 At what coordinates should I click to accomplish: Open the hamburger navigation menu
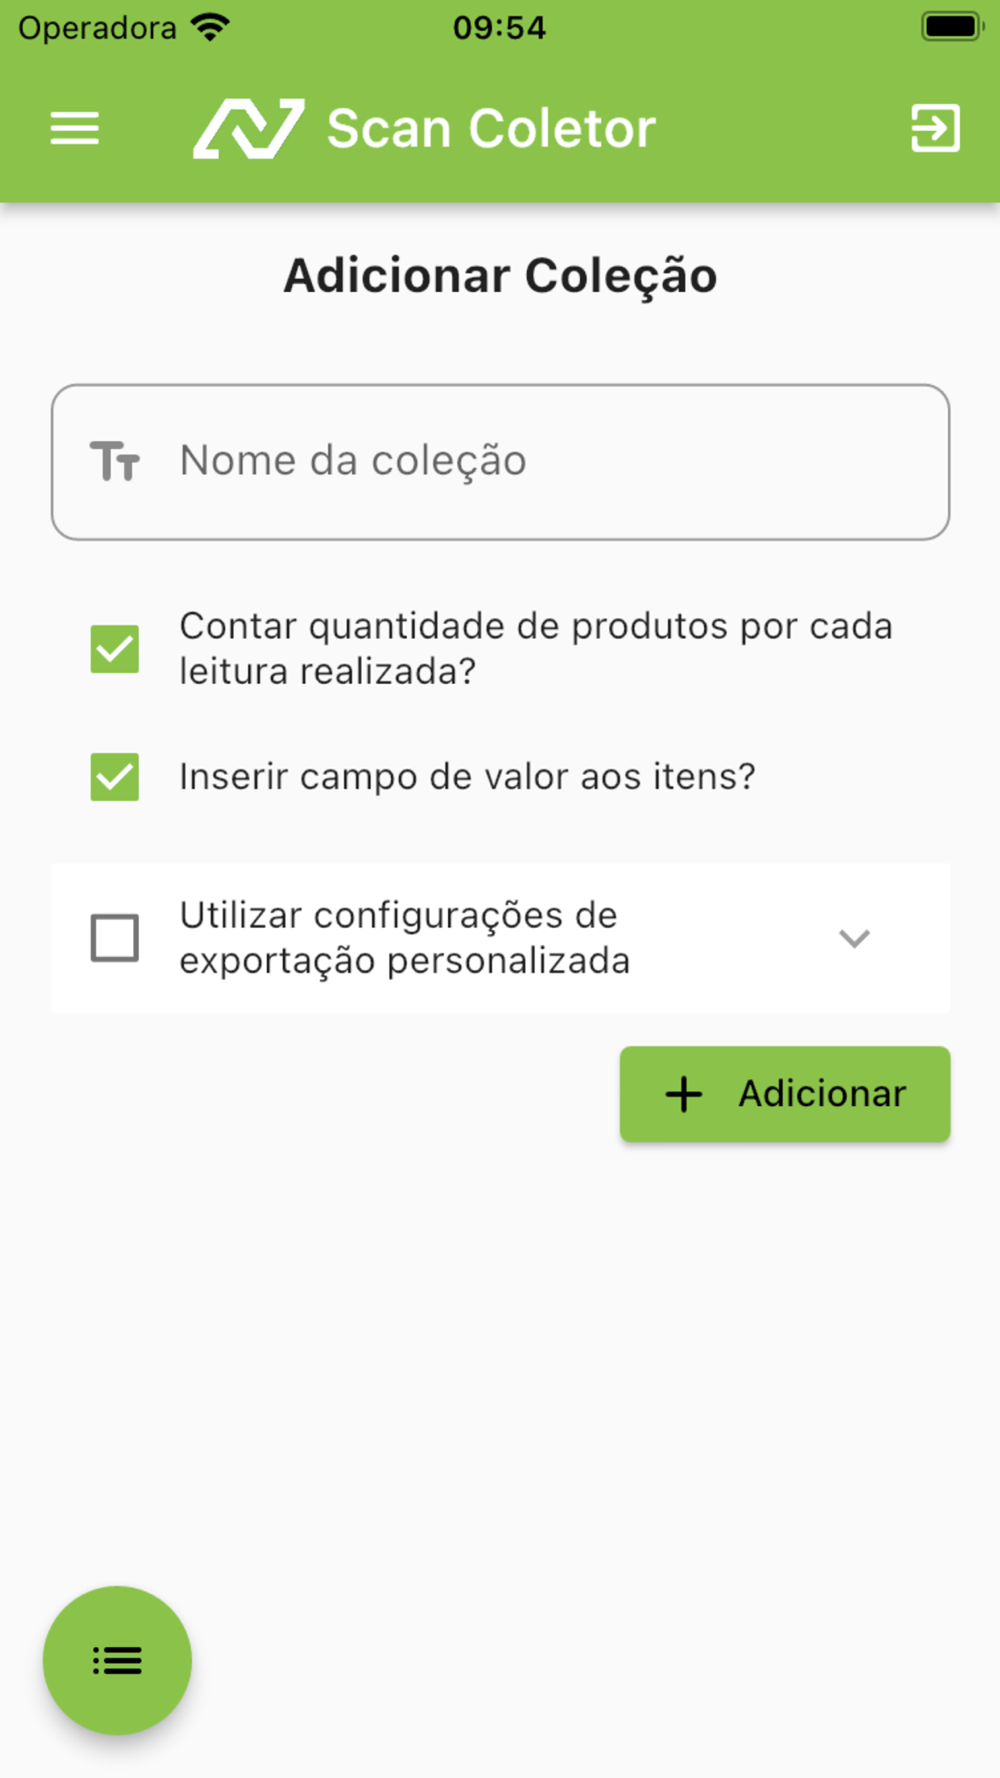point(75,129)
